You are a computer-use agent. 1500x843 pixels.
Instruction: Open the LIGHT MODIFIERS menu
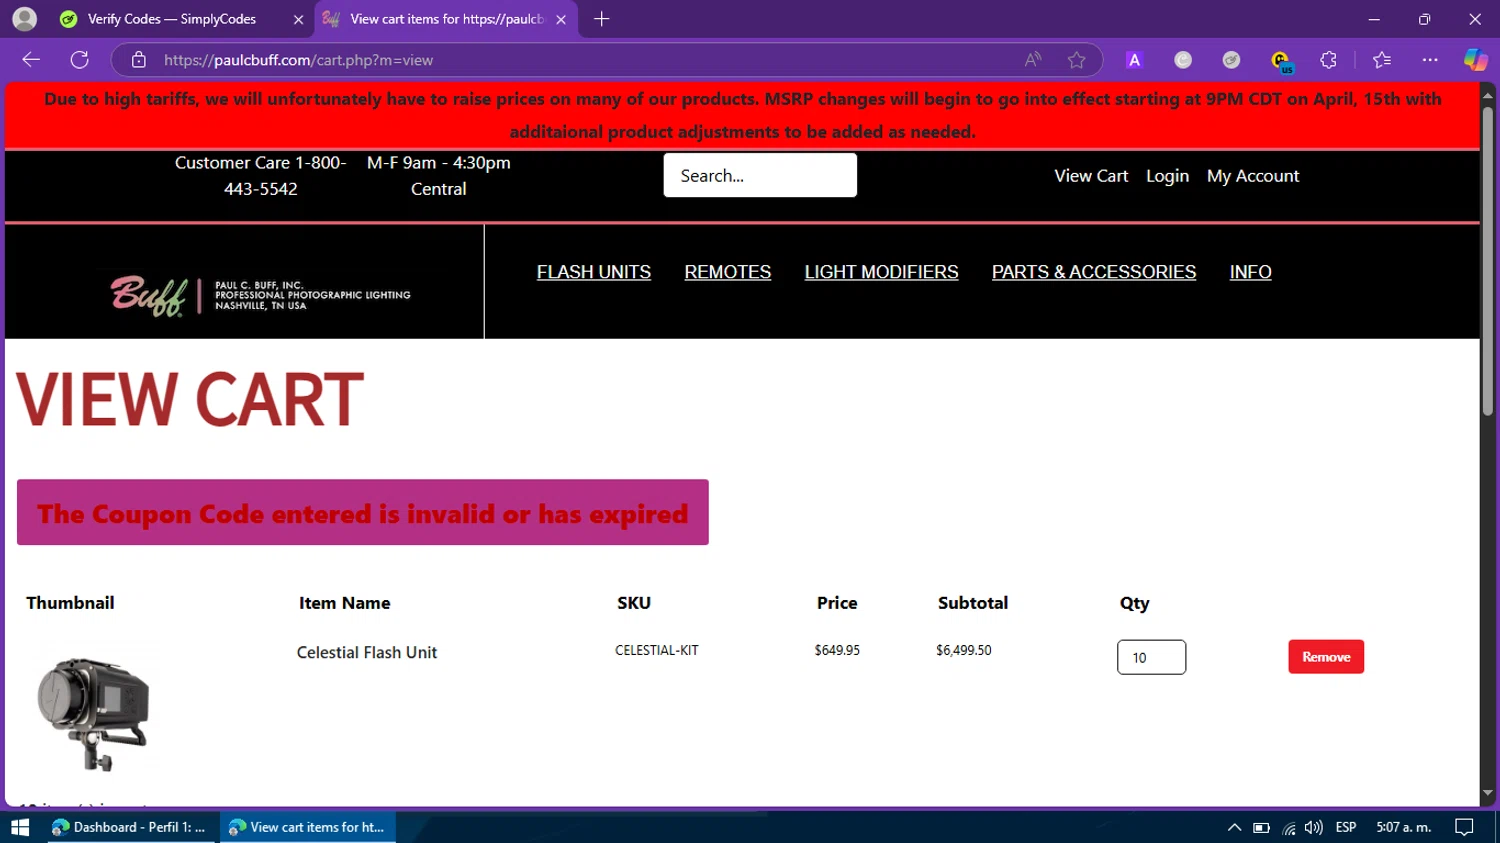[881, 272]
